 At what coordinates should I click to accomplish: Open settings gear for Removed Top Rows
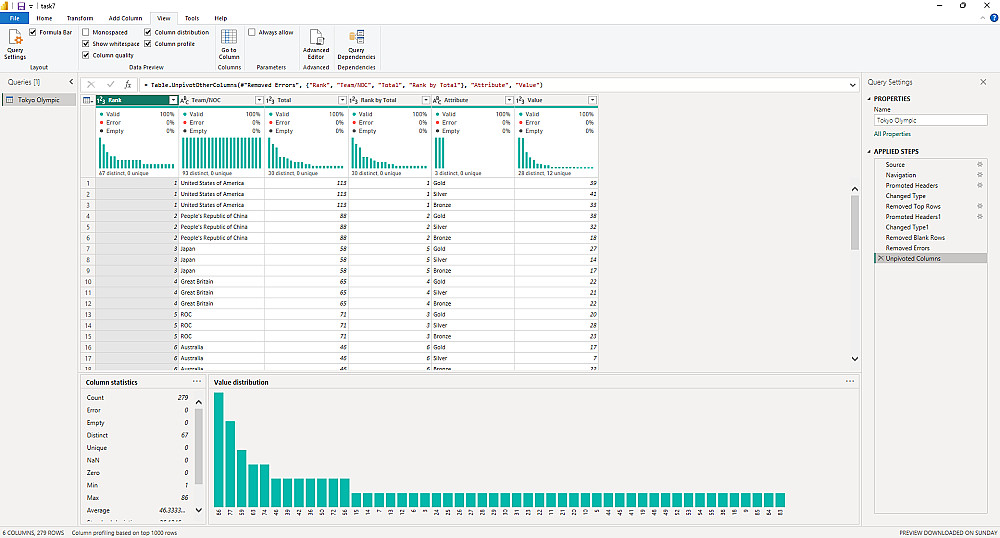979,206
